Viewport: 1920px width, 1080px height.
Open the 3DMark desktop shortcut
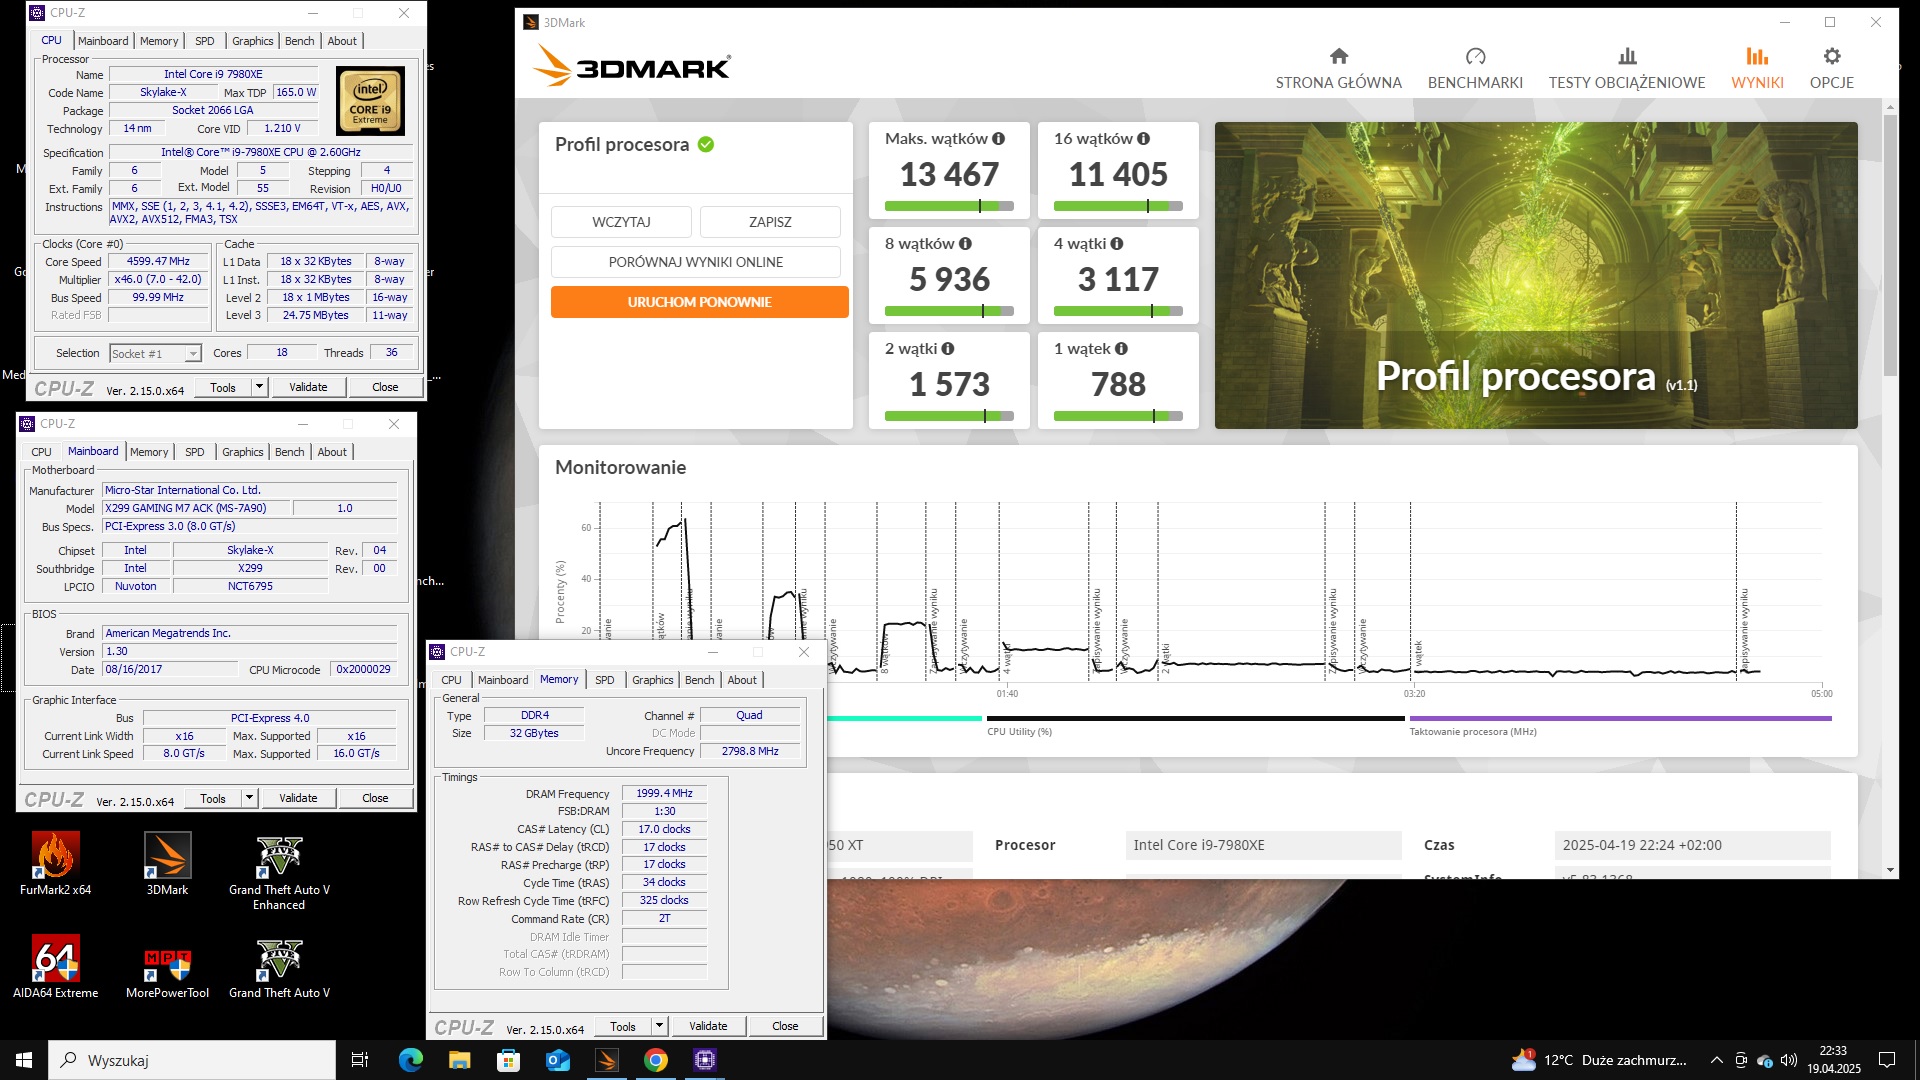(x=167, y=864)
